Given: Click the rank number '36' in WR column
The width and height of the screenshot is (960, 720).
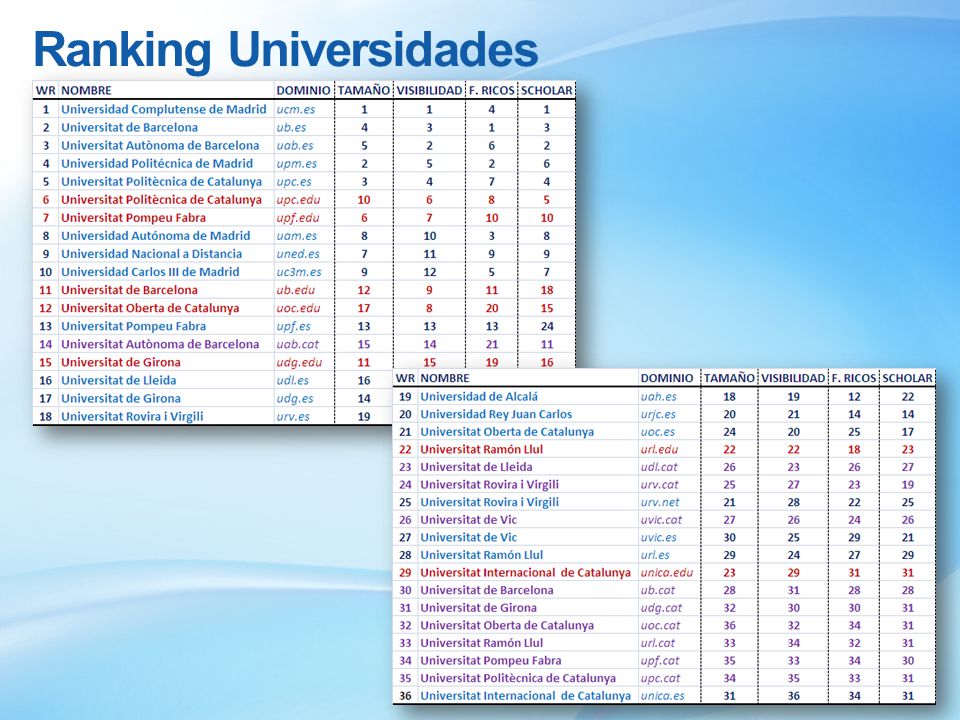Looking at the screenshot, I should [x=405, y=697].
